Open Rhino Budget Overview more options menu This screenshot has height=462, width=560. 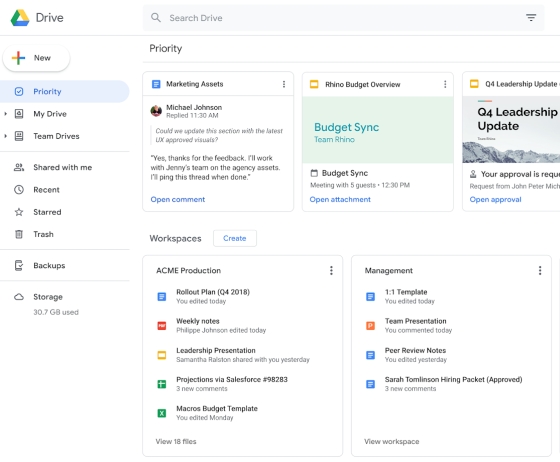445,84
